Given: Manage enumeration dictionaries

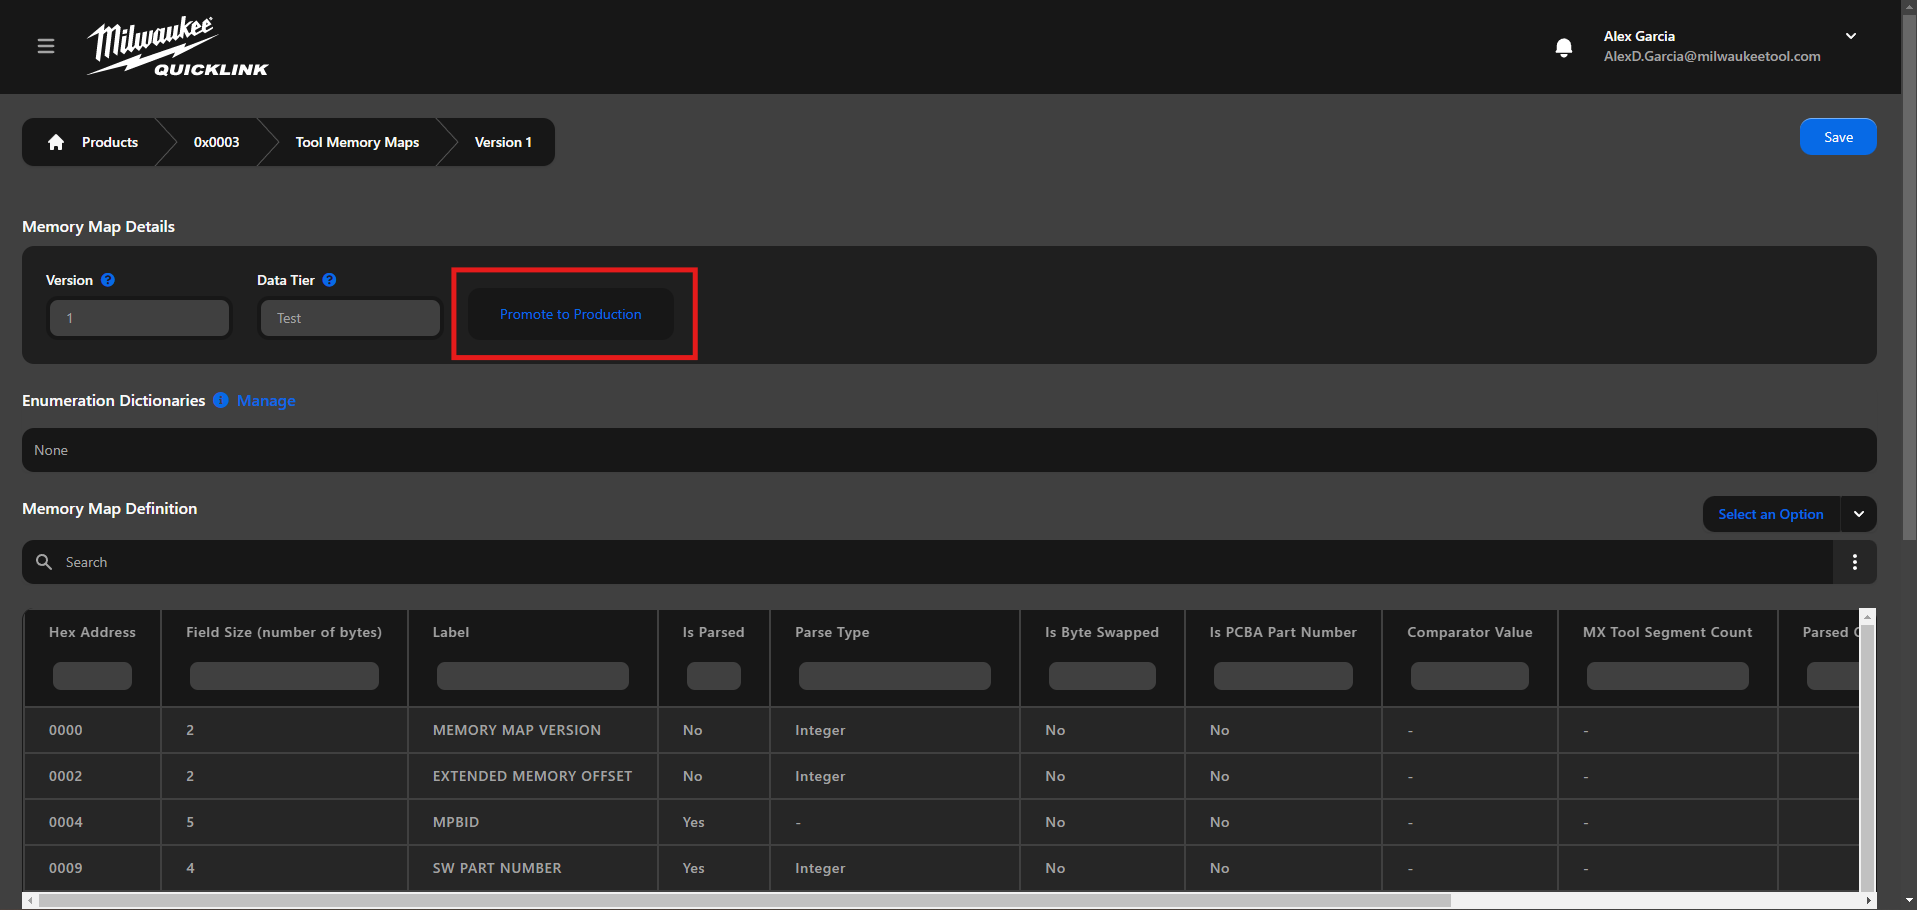Looking at the screenshot, I should tap(266, 400).
